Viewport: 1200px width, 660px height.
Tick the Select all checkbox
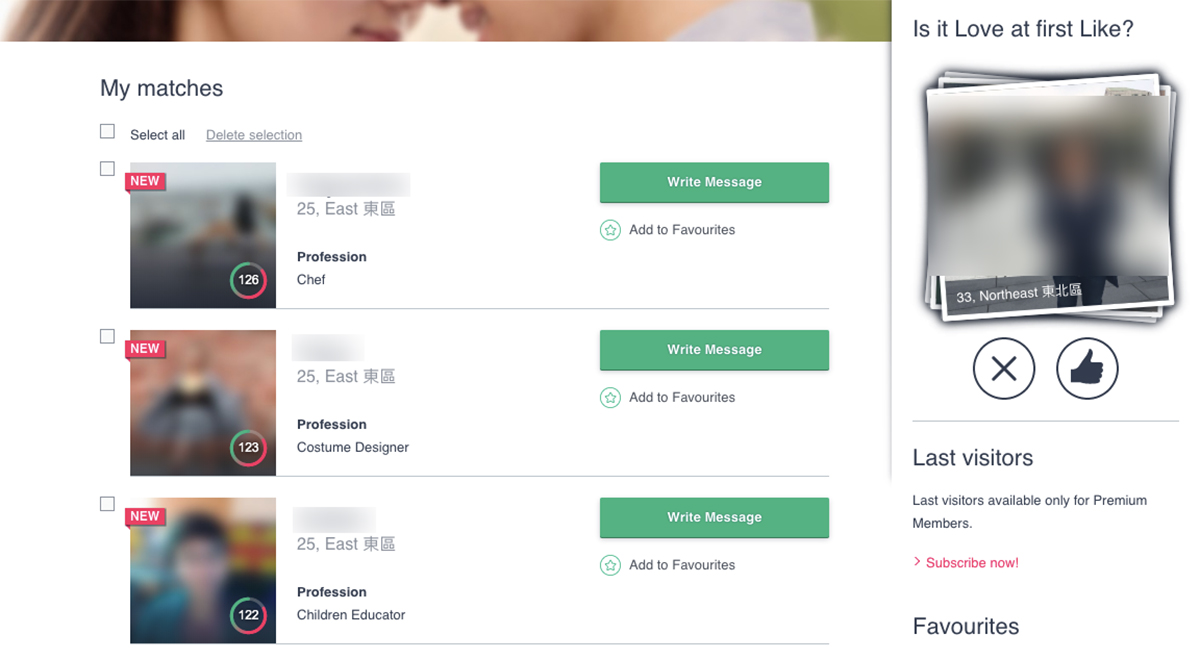(x=108, y=132)
